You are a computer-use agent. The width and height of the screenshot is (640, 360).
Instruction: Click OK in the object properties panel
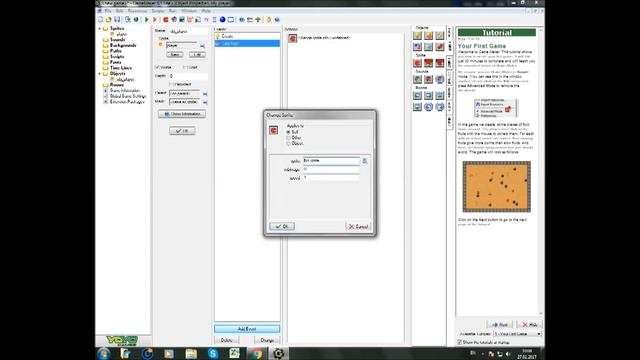pos(182,131)
